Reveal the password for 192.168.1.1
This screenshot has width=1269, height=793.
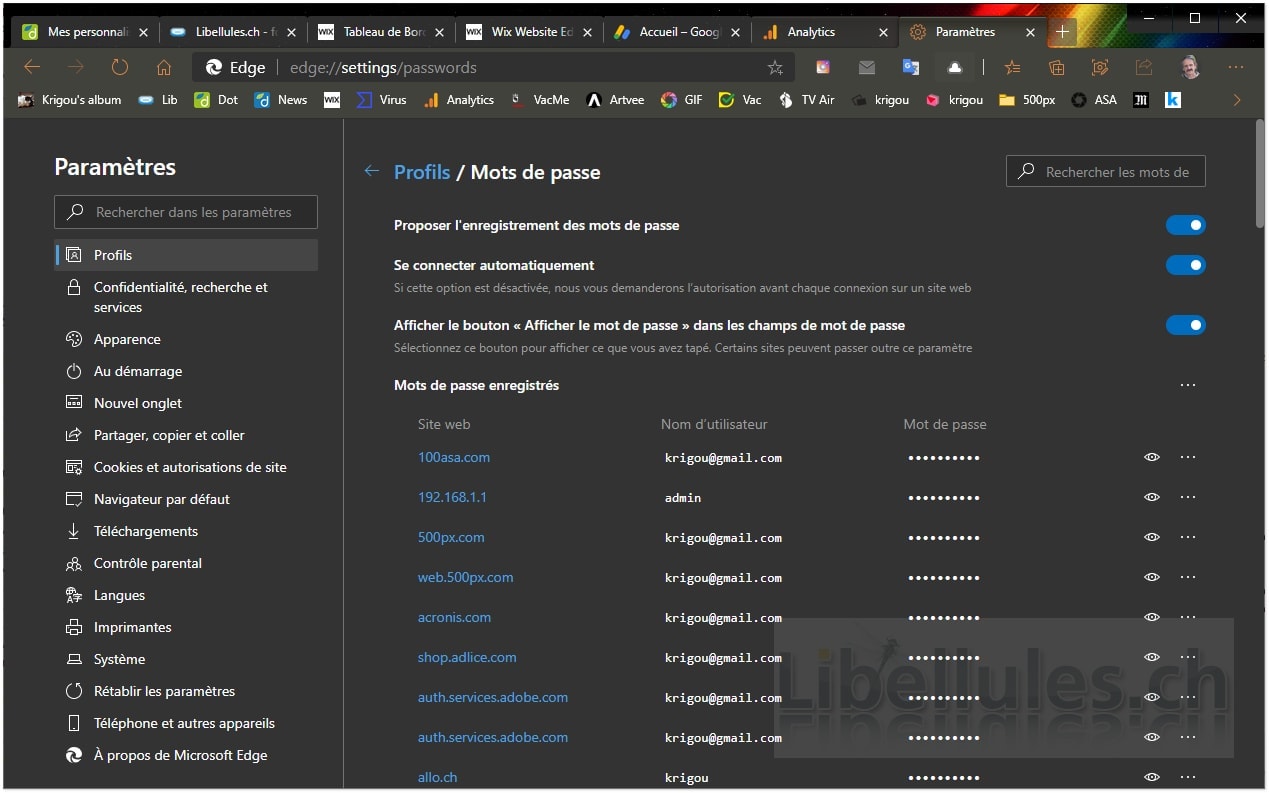1152,497
